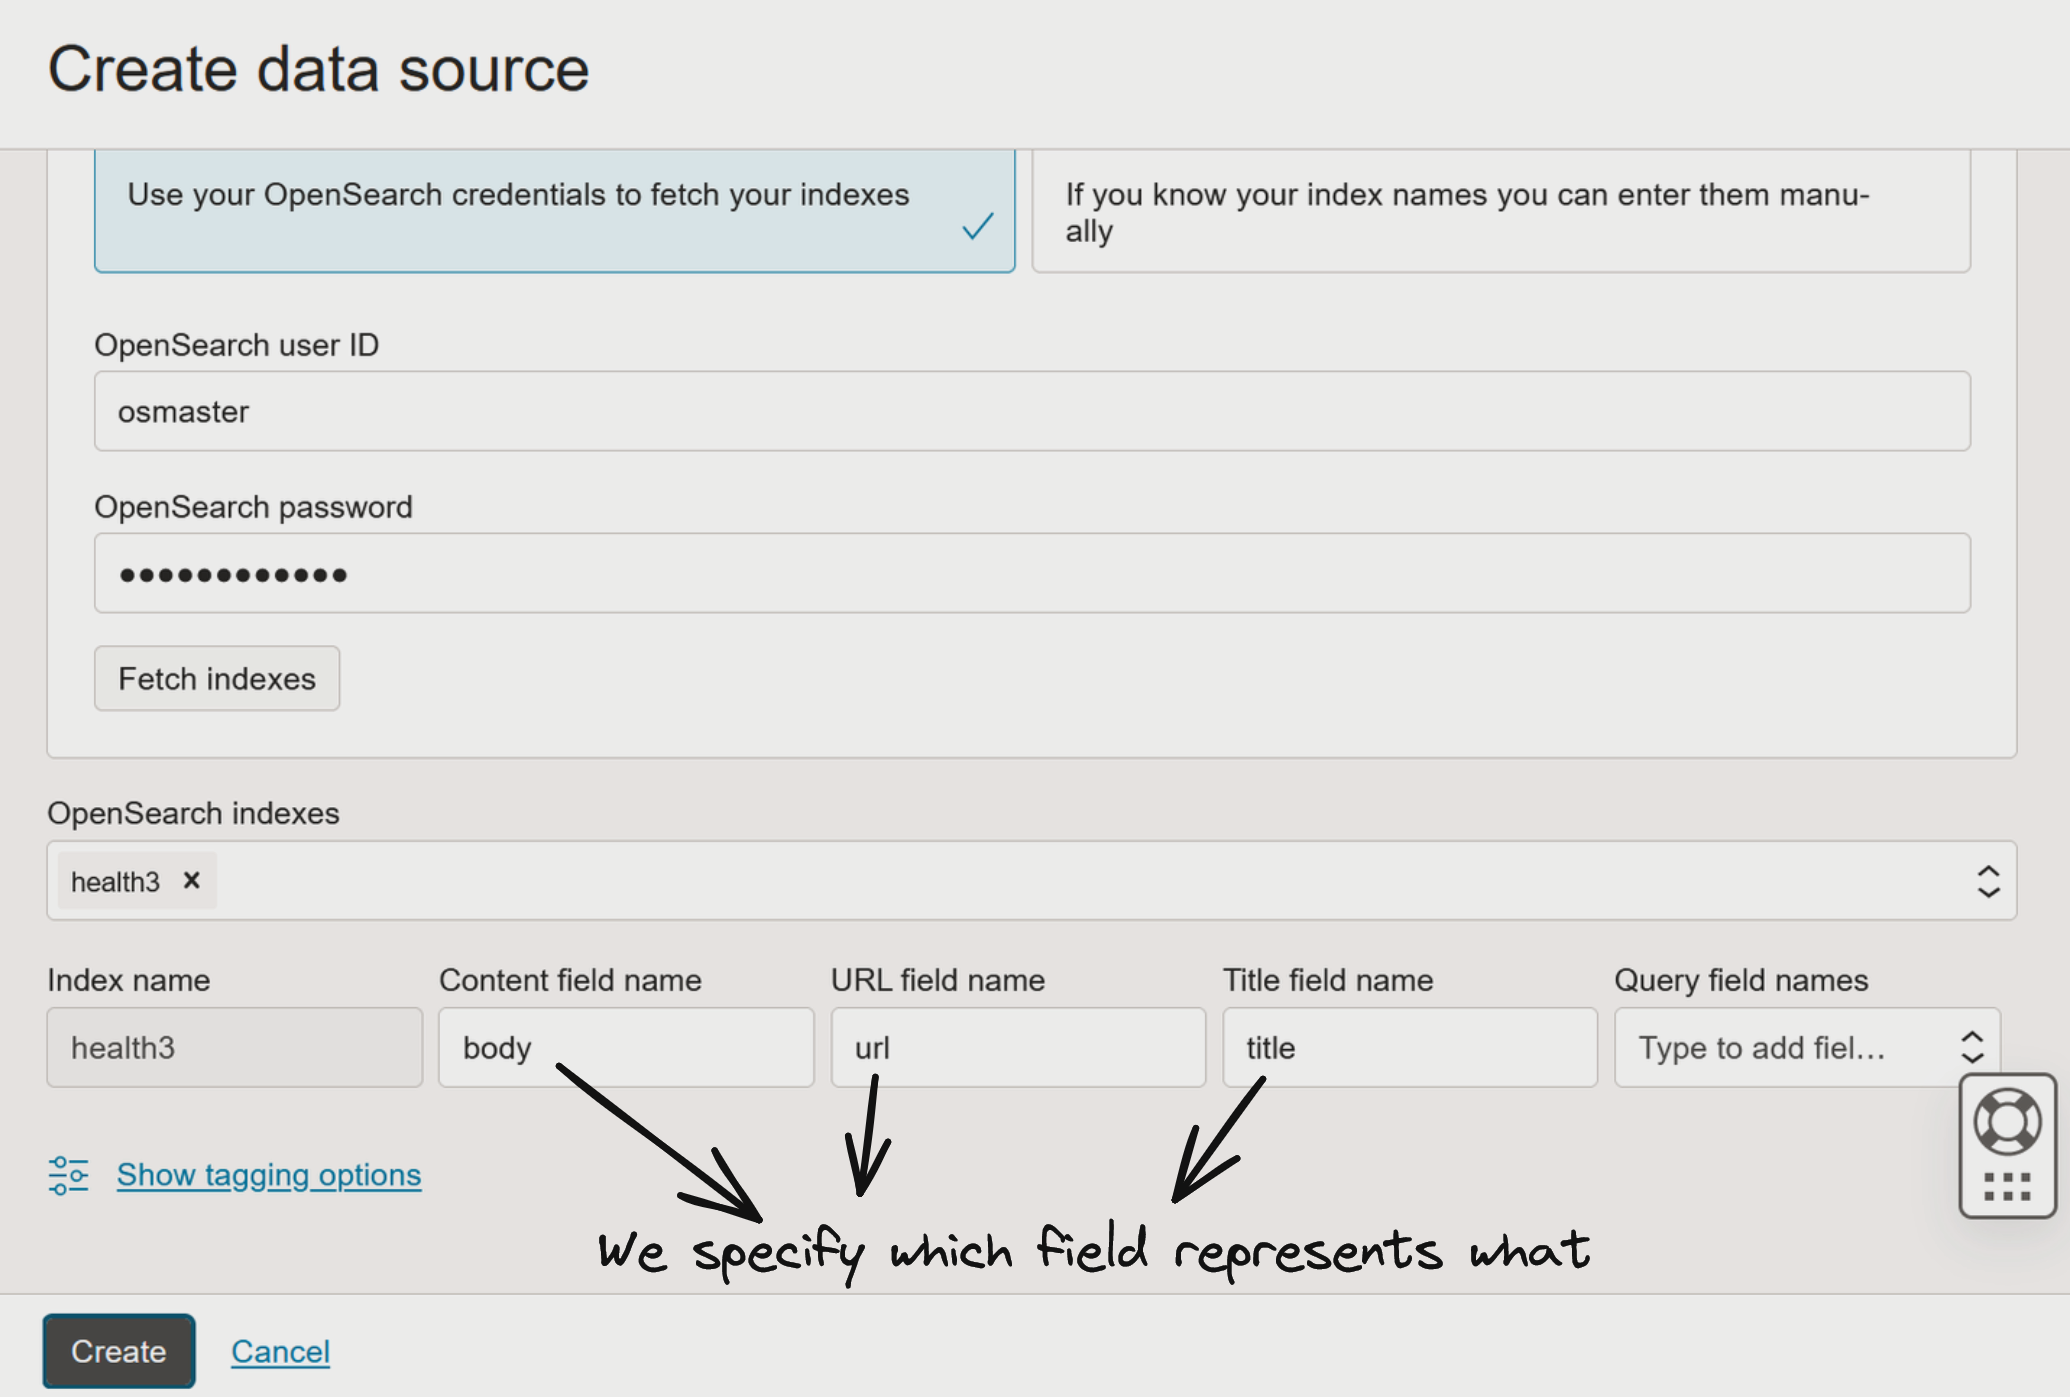Click the Create data source heading
Image resolution: width=2070 pixels, height=1397 pixels.
click(319, 69)
